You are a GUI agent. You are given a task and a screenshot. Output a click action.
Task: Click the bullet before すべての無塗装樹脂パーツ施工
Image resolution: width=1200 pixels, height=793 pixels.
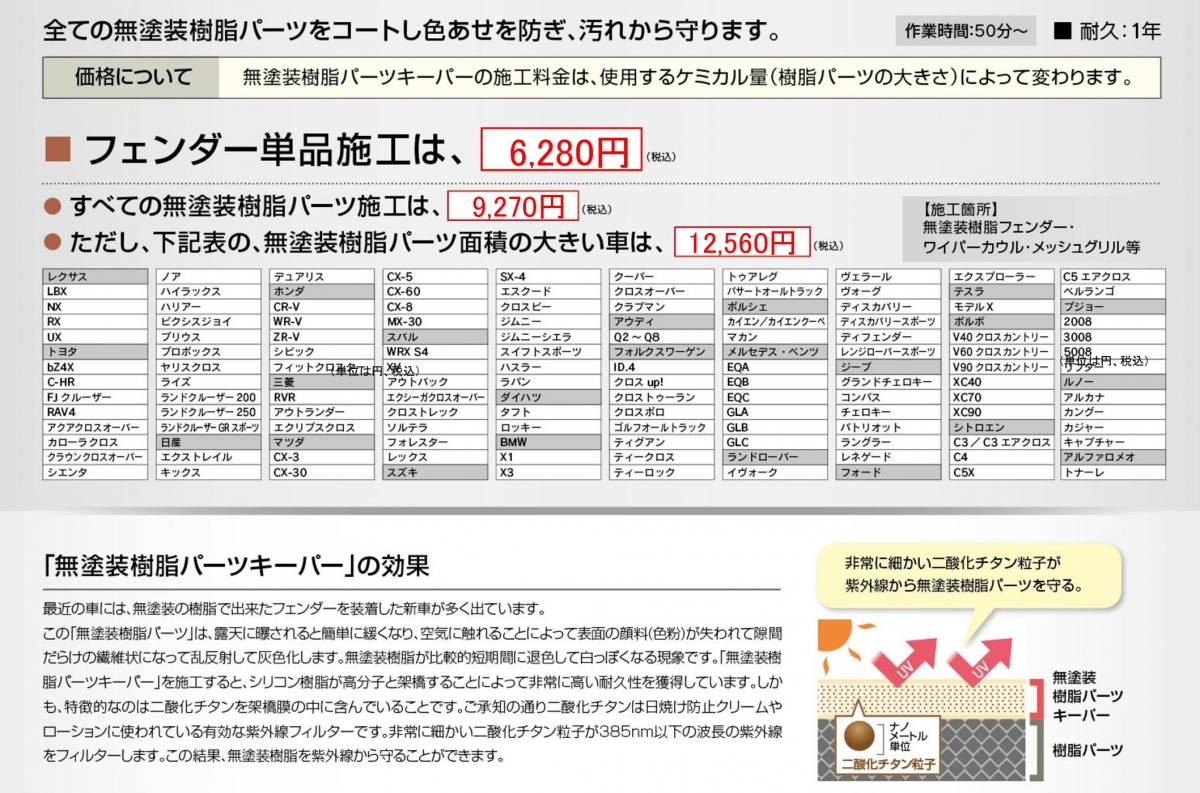pos(54,206)
